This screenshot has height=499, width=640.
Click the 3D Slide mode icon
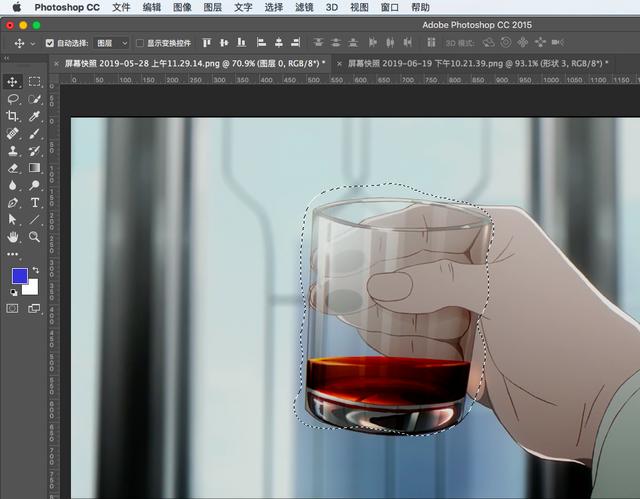540,42
